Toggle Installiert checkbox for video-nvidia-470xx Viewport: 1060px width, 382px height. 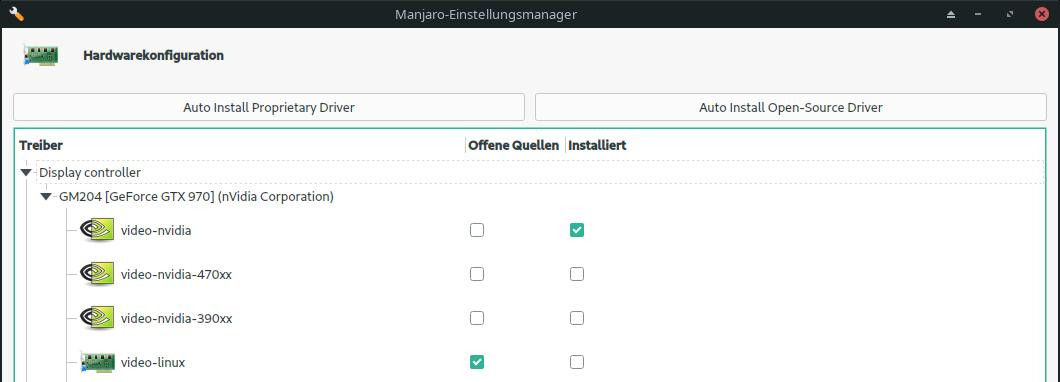click(x=577, y=274)
